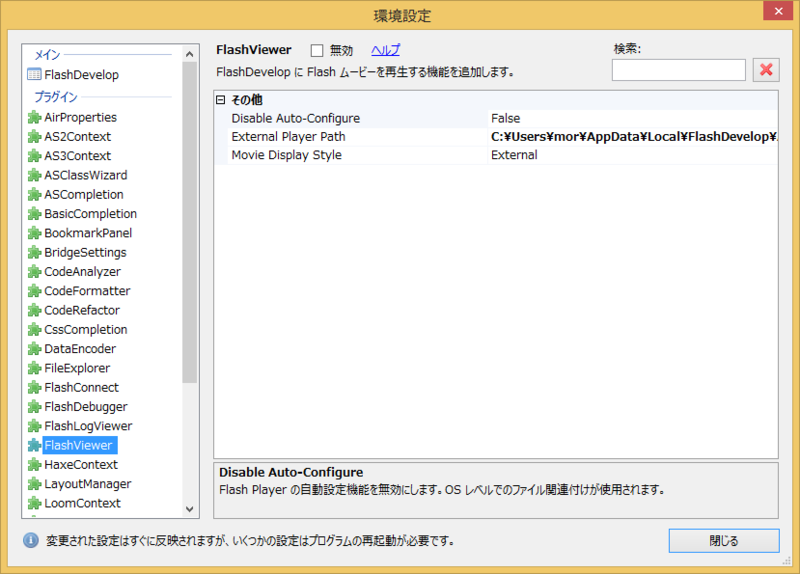Select the AS3Context list entry
The height and width of the screenshot is (574, 800).
[78, 156]
